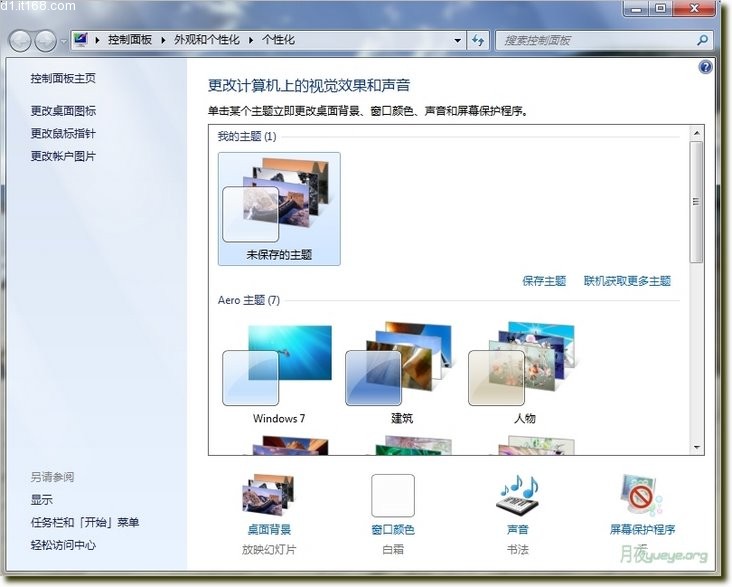Click the 更改桌面图标 sidebar link
Screen dimensions: 732x587
tap(63, 111)
